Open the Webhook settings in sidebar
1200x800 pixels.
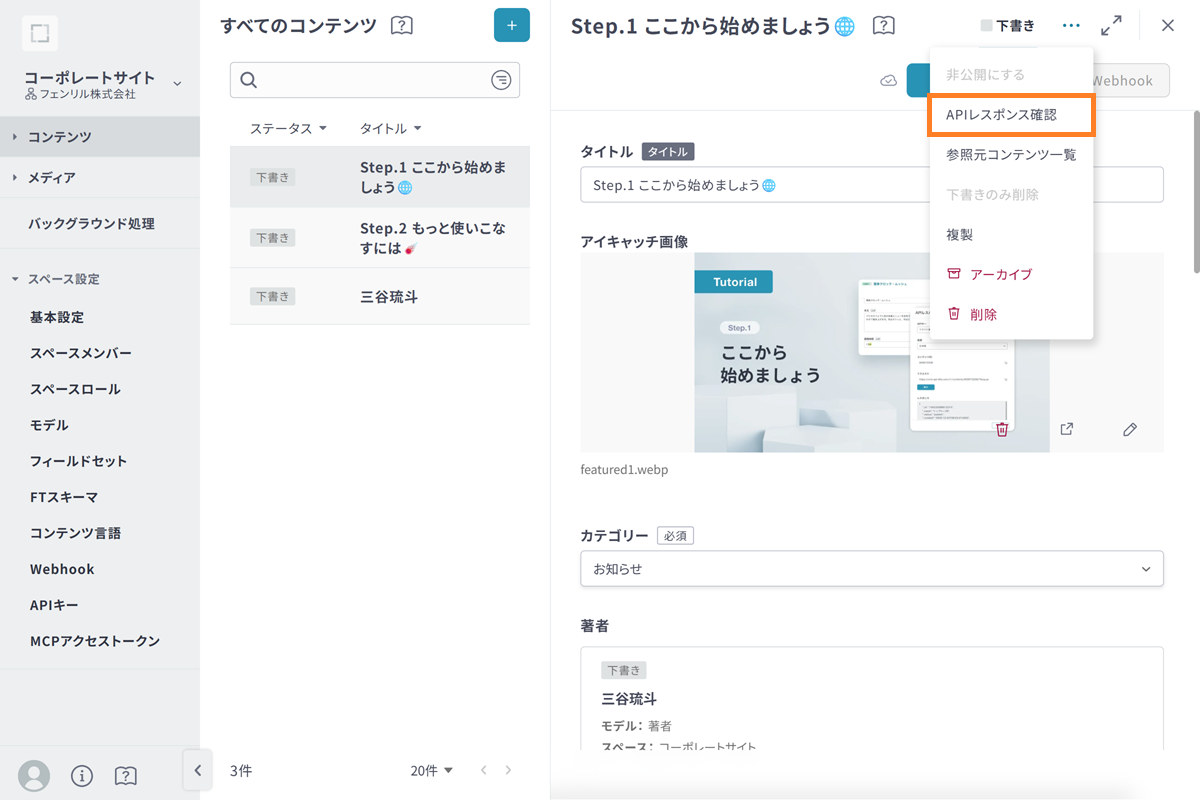click(62, 569)
